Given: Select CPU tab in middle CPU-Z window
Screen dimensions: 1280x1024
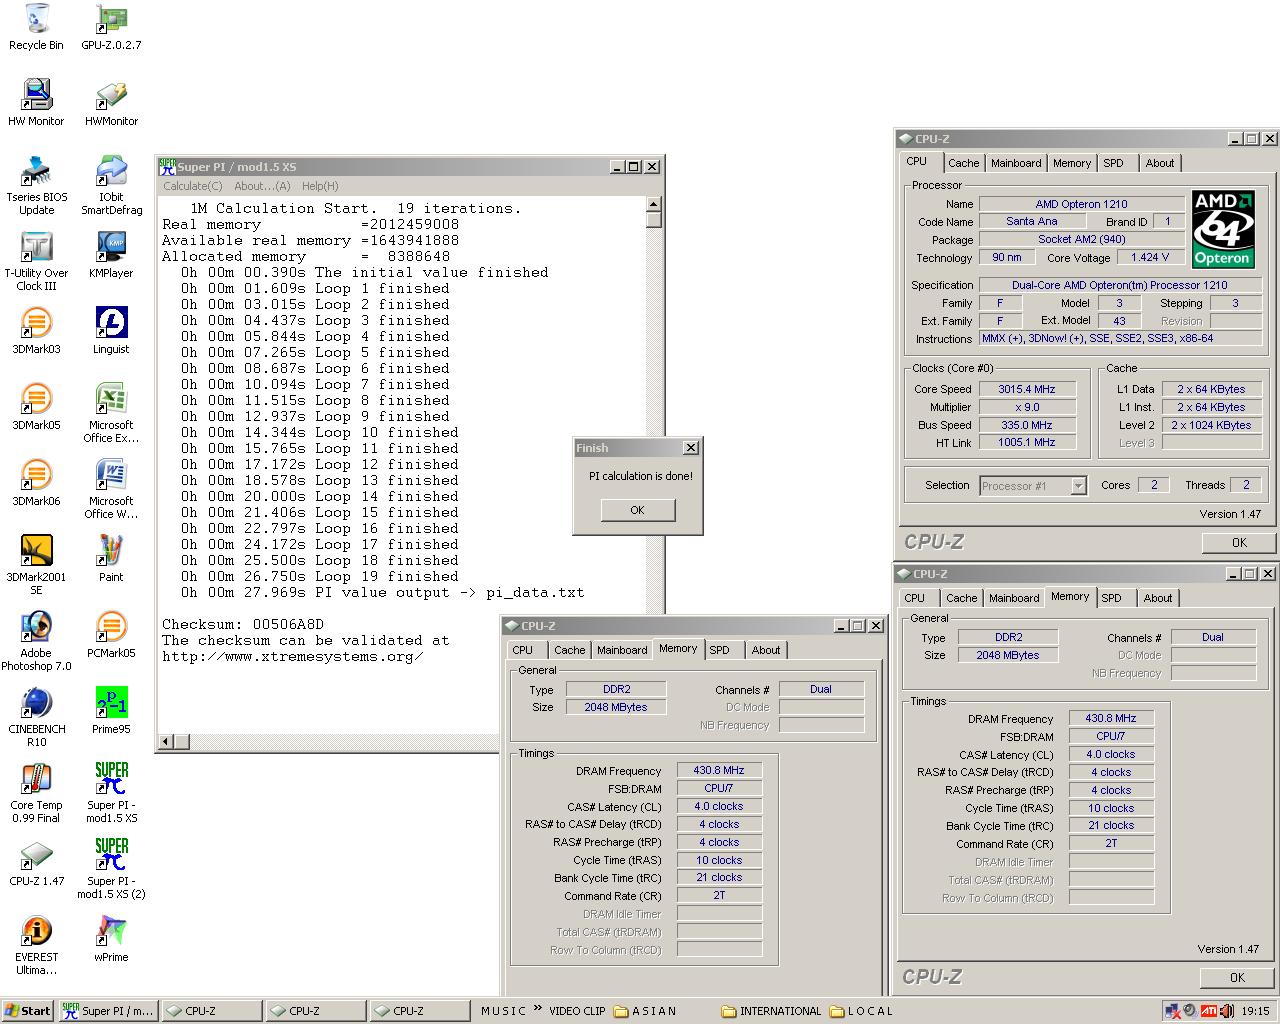Looking at the screenshot, I should pyautogui.click(x=523, y=650).
